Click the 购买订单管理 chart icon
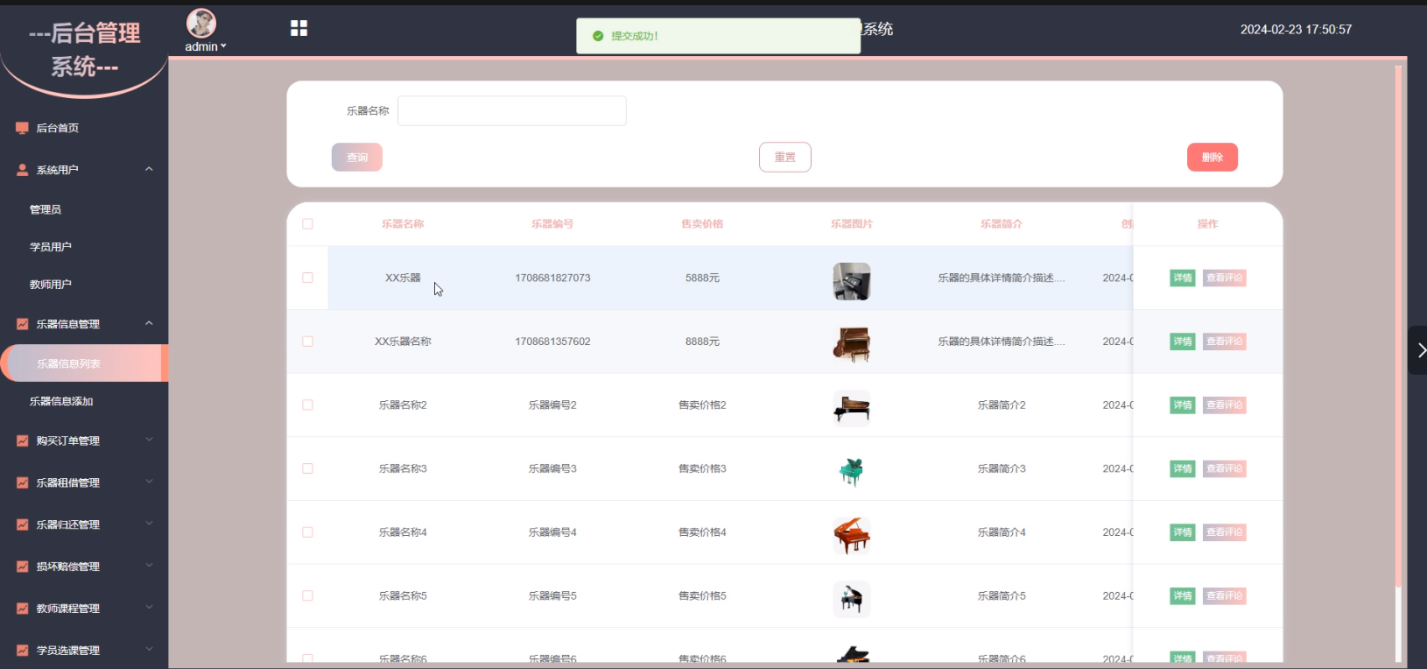The image size is (1427, 669). tap(22, 441)
